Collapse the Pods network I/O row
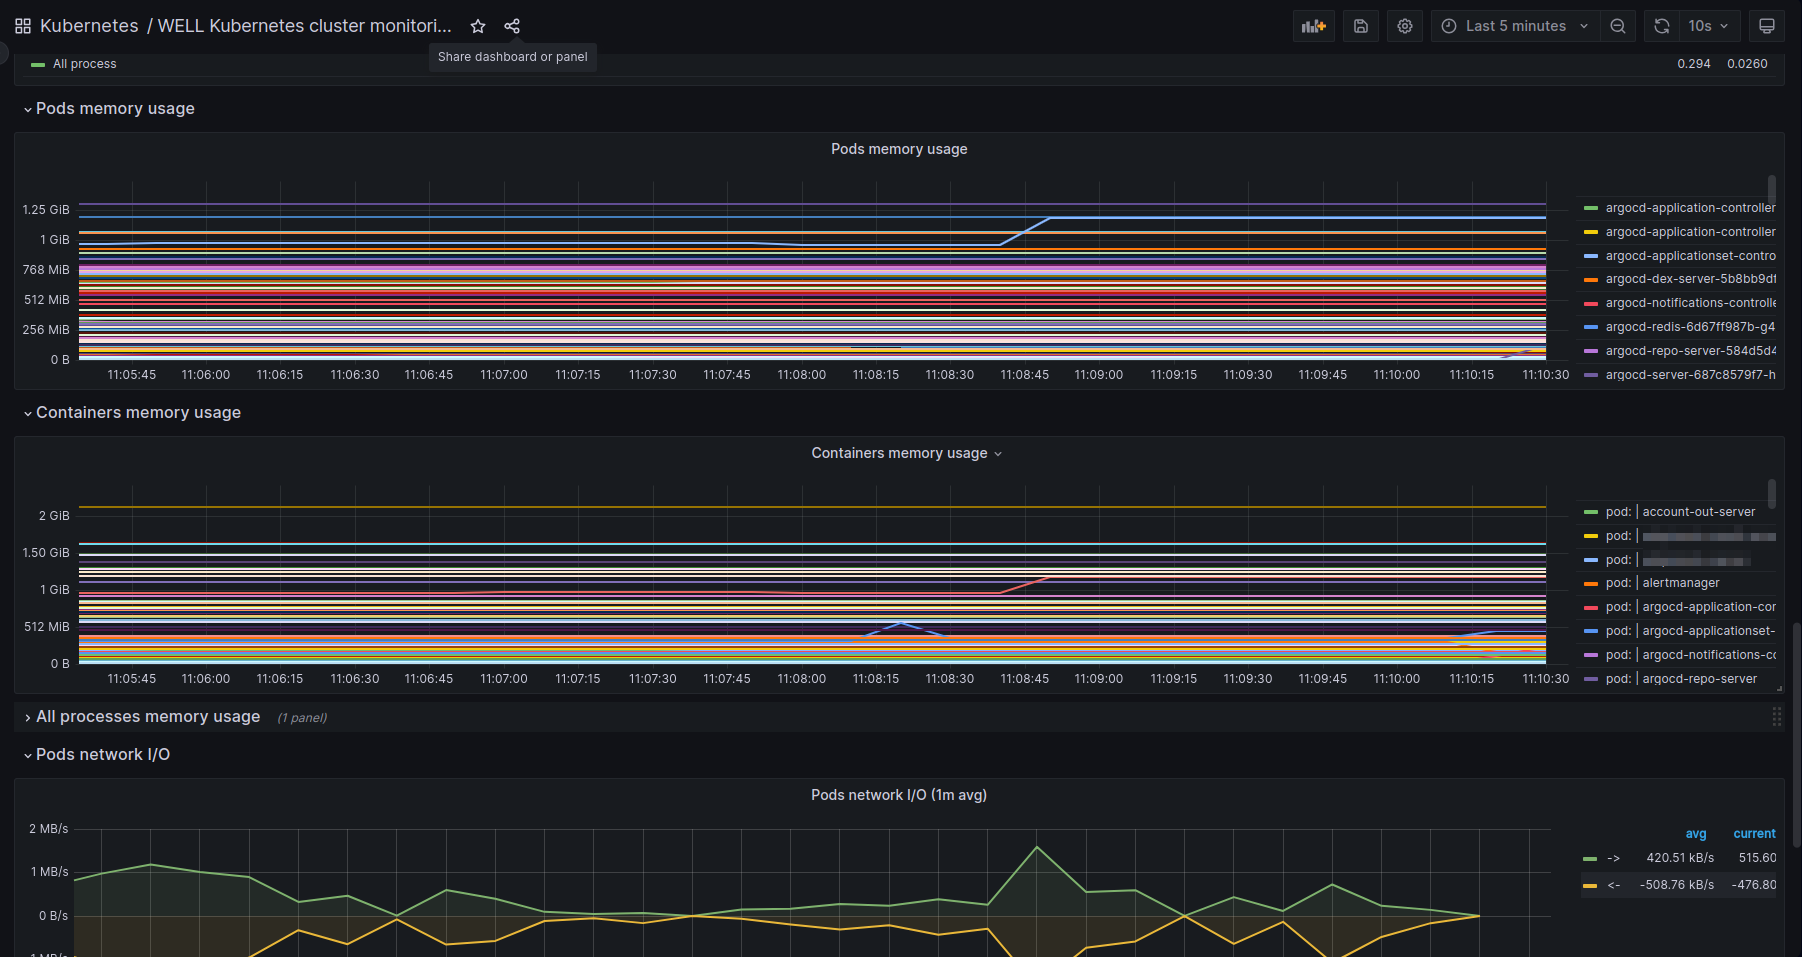The width and height of the screenshot is (1802, 957). (102, 755)
